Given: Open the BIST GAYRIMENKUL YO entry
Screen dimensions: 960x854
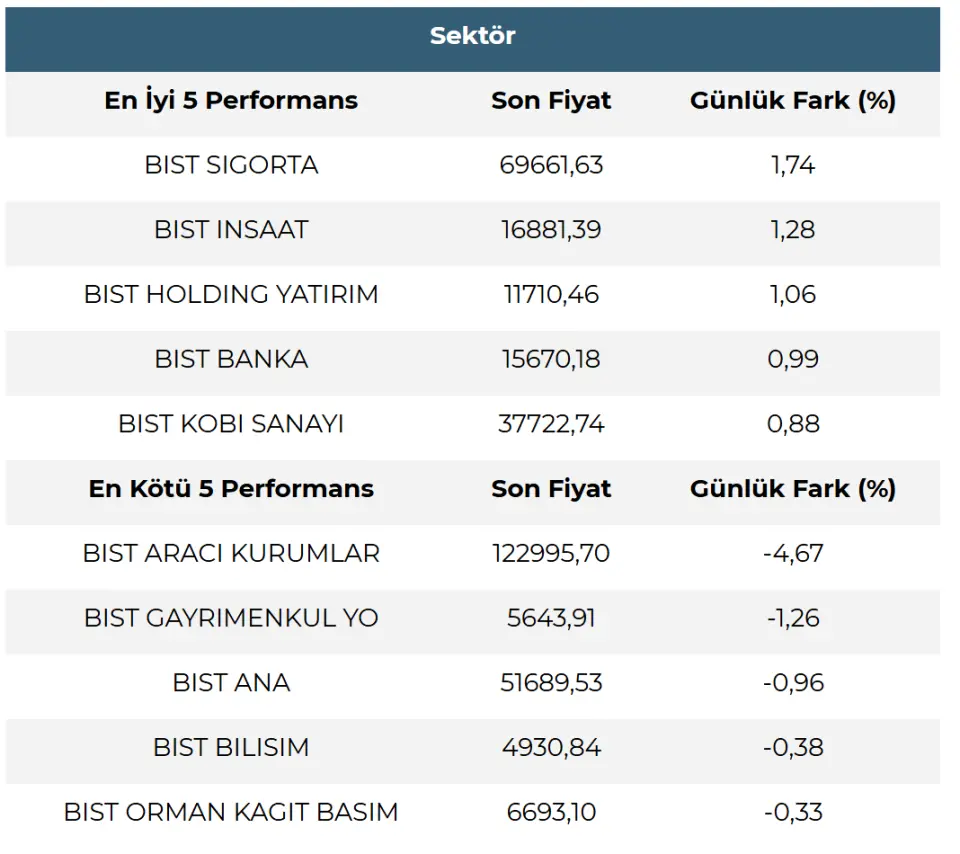Looking at the screenshot, I should point(231,618).
